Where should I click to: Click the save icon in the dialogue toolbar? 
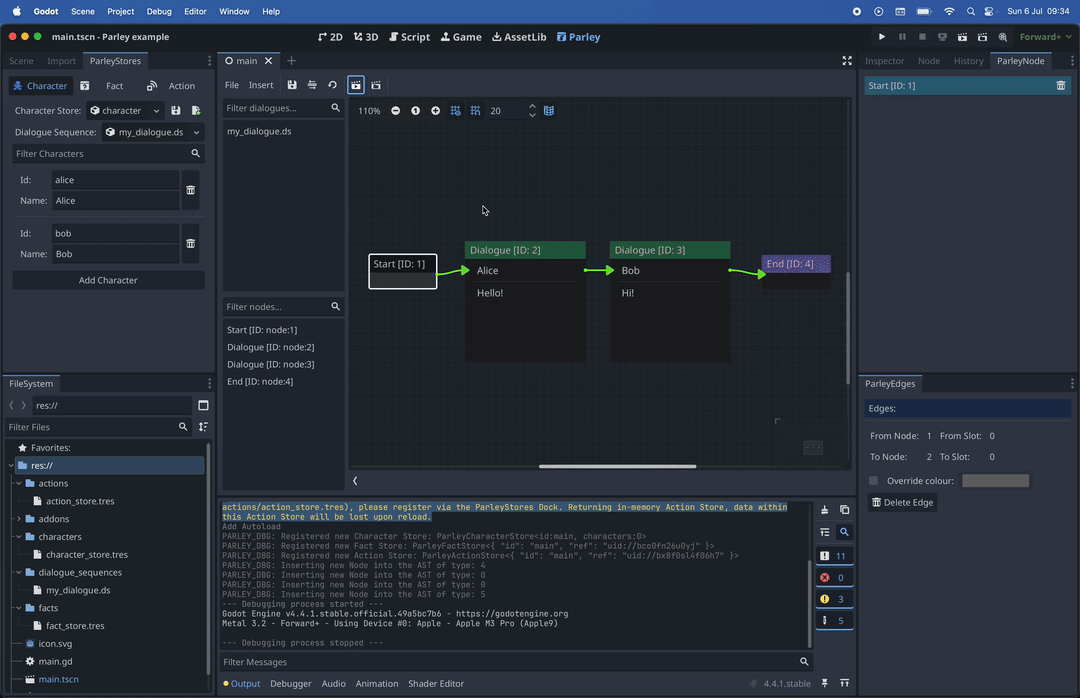[x=292, y=85]
